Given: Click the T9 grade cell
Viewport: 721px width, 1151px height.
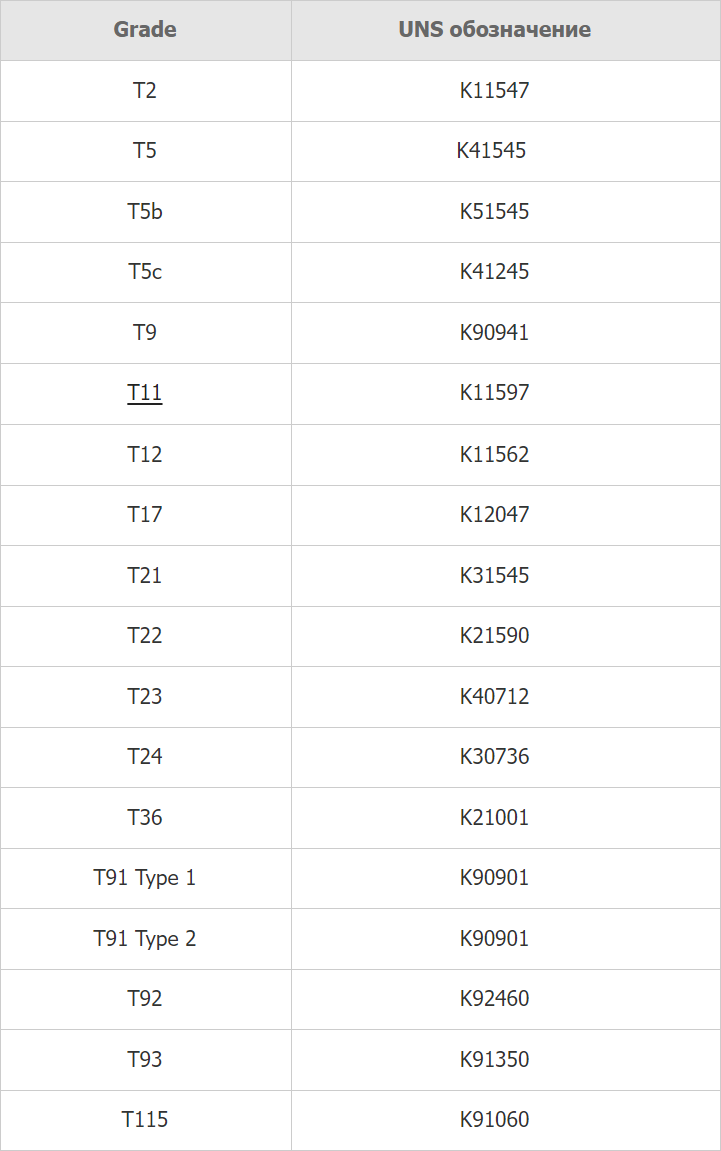Looking at the screenshot, I should coord(145,333).
